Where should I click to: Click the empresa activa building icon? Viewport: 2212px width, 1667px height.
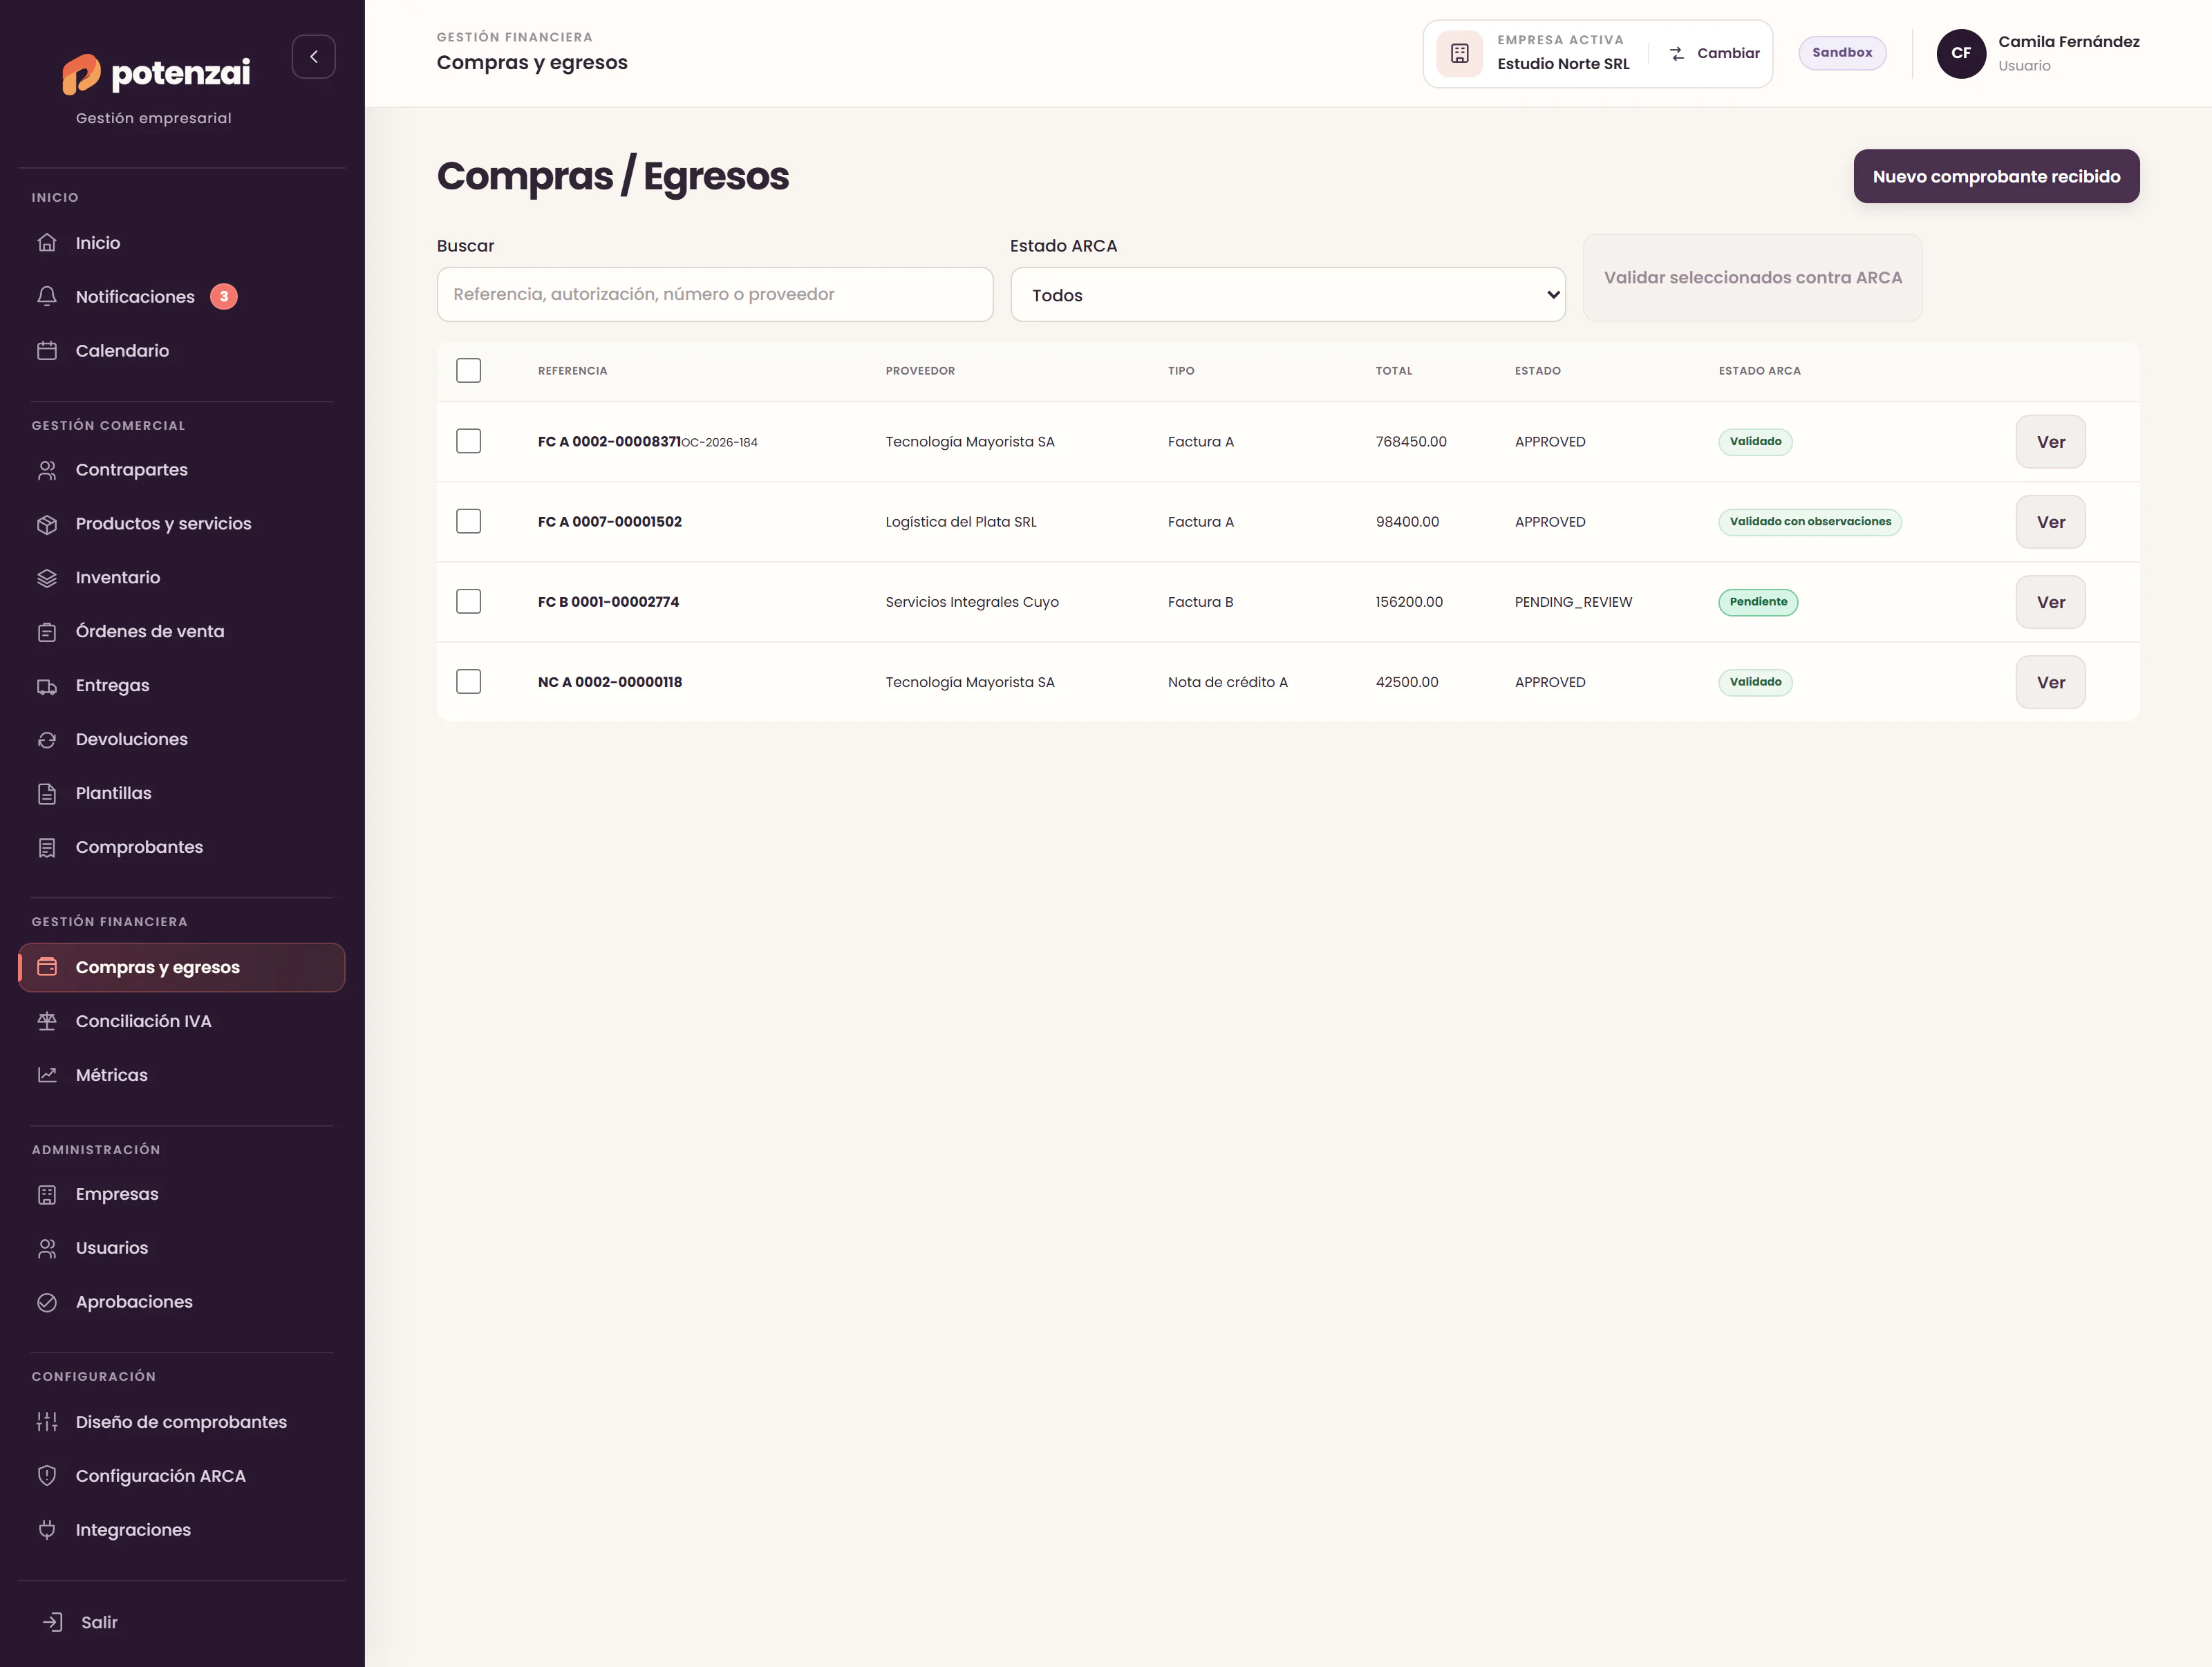click(x=1459, y=54)
